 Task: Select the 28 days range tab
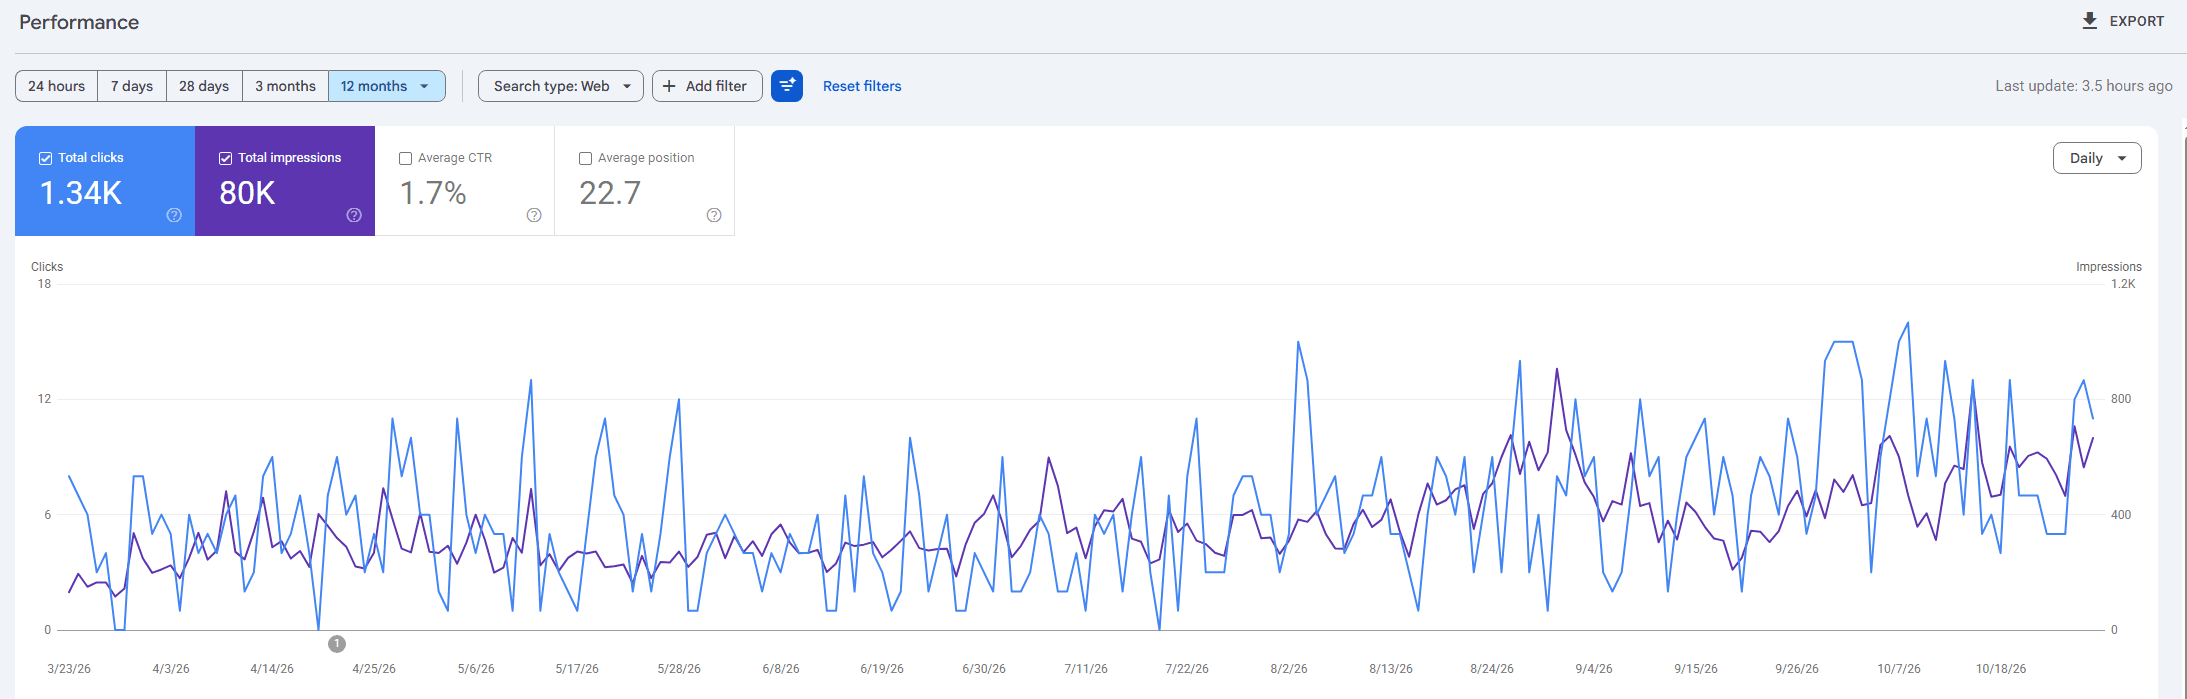point(204,86)
